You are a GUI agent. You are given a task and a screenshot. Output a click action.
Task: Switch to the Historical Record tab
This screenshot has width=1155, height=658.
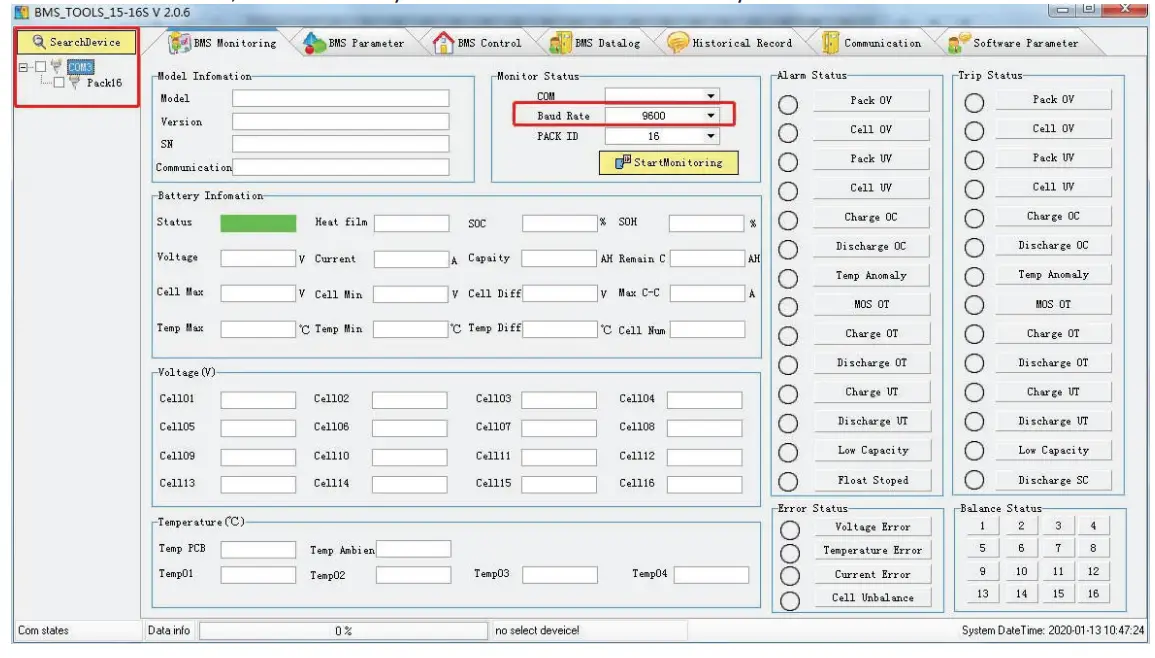pyautogui.click(x=741, y=43)
